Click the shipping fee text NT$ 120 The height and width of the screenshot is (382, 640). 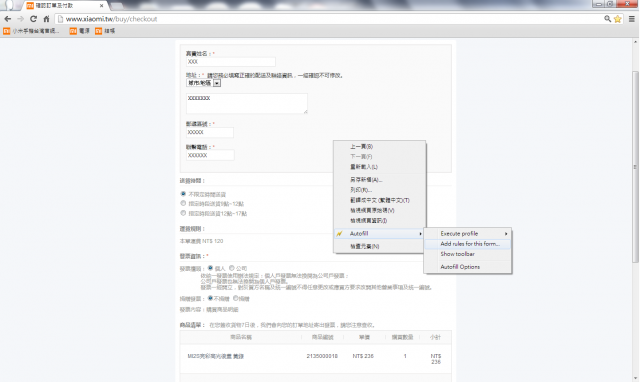point(212,241)
